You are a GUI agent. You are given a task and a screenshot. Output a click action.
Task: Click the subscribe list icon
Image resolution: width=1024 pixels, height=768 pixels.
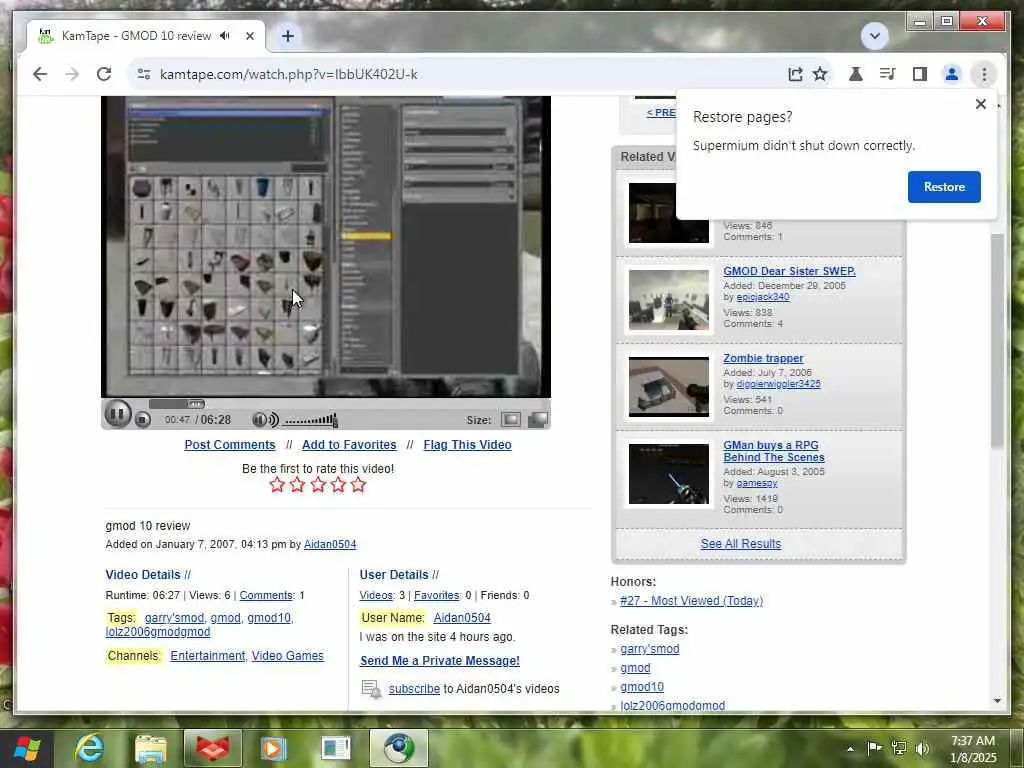point(371,689)
